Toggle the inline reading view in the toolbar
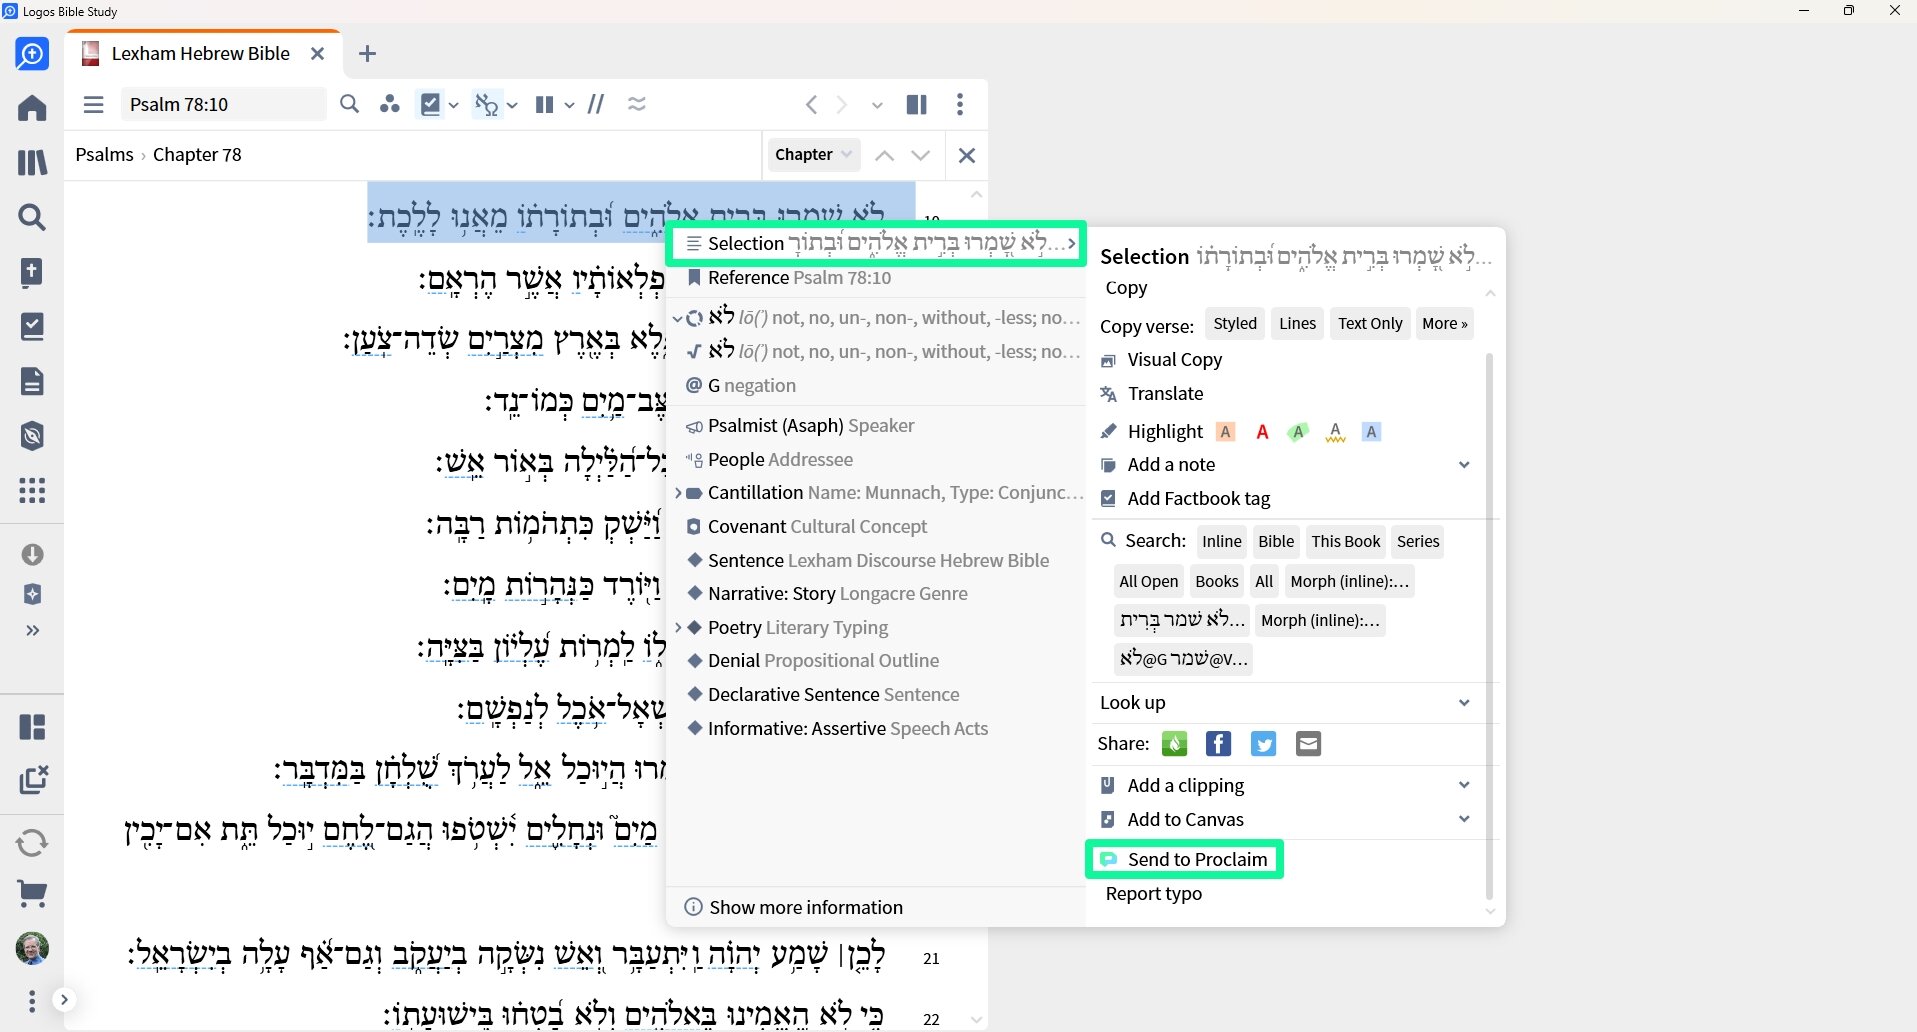Screen dimensions: 1917x1032 point(595,104)
